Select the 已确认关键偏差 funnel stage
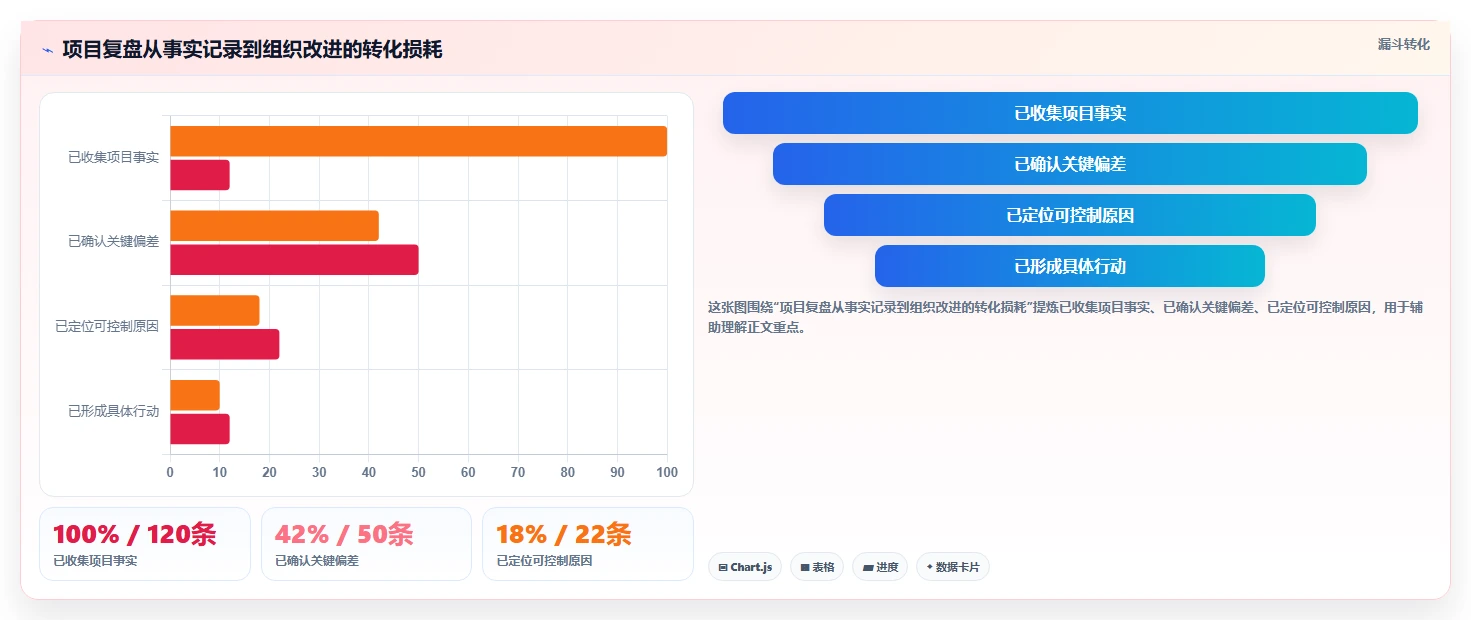Viewport: 1471px width, 620px height. point(1070,164)
